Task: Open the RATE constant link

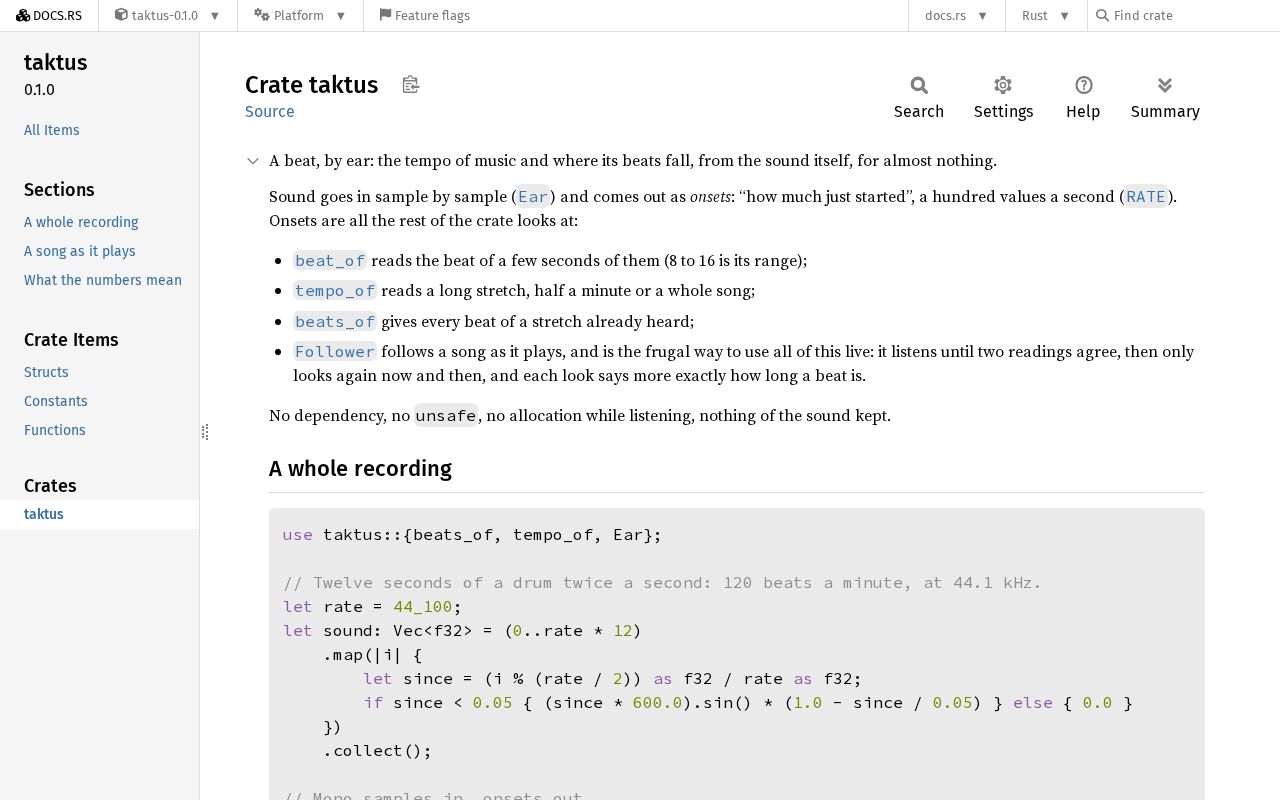Action: point(1146,197)
